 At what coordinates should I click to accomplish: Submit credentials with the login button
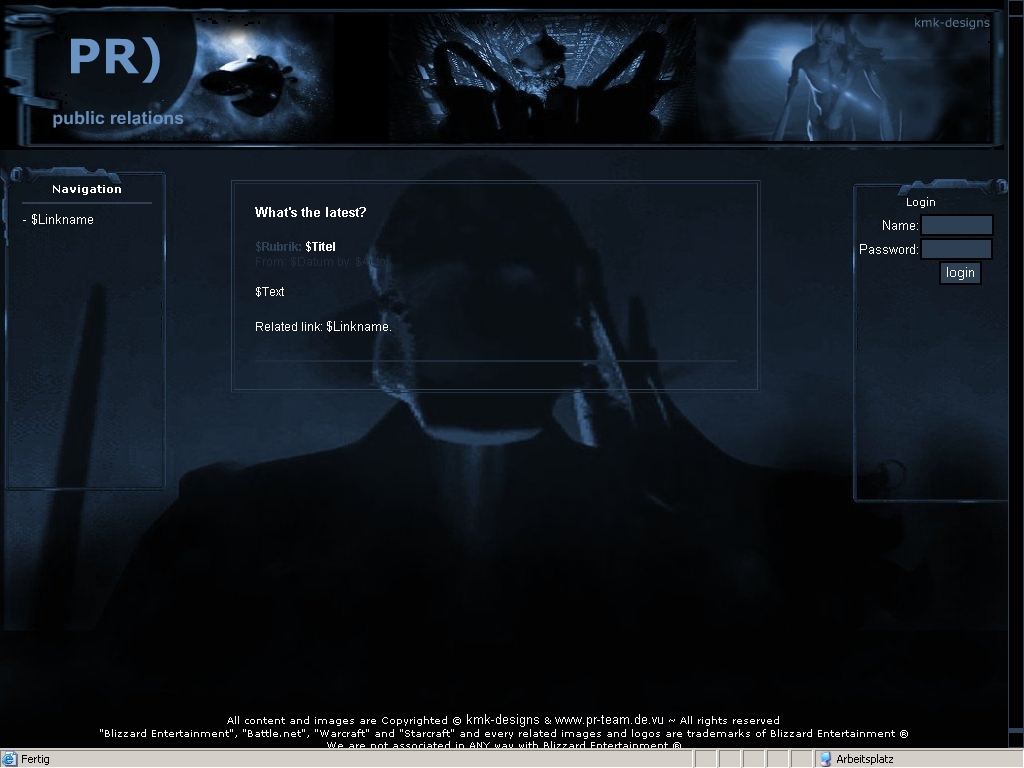960,272
